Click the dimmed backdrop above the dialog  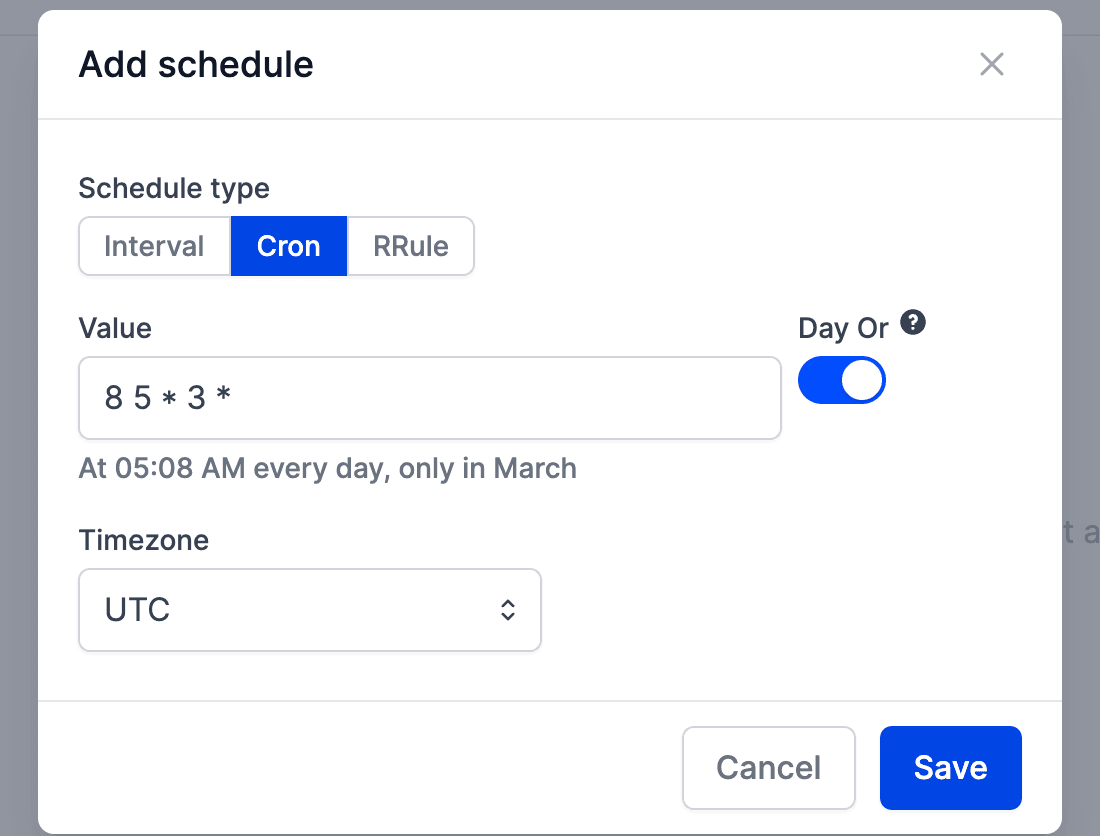(550, 5)
